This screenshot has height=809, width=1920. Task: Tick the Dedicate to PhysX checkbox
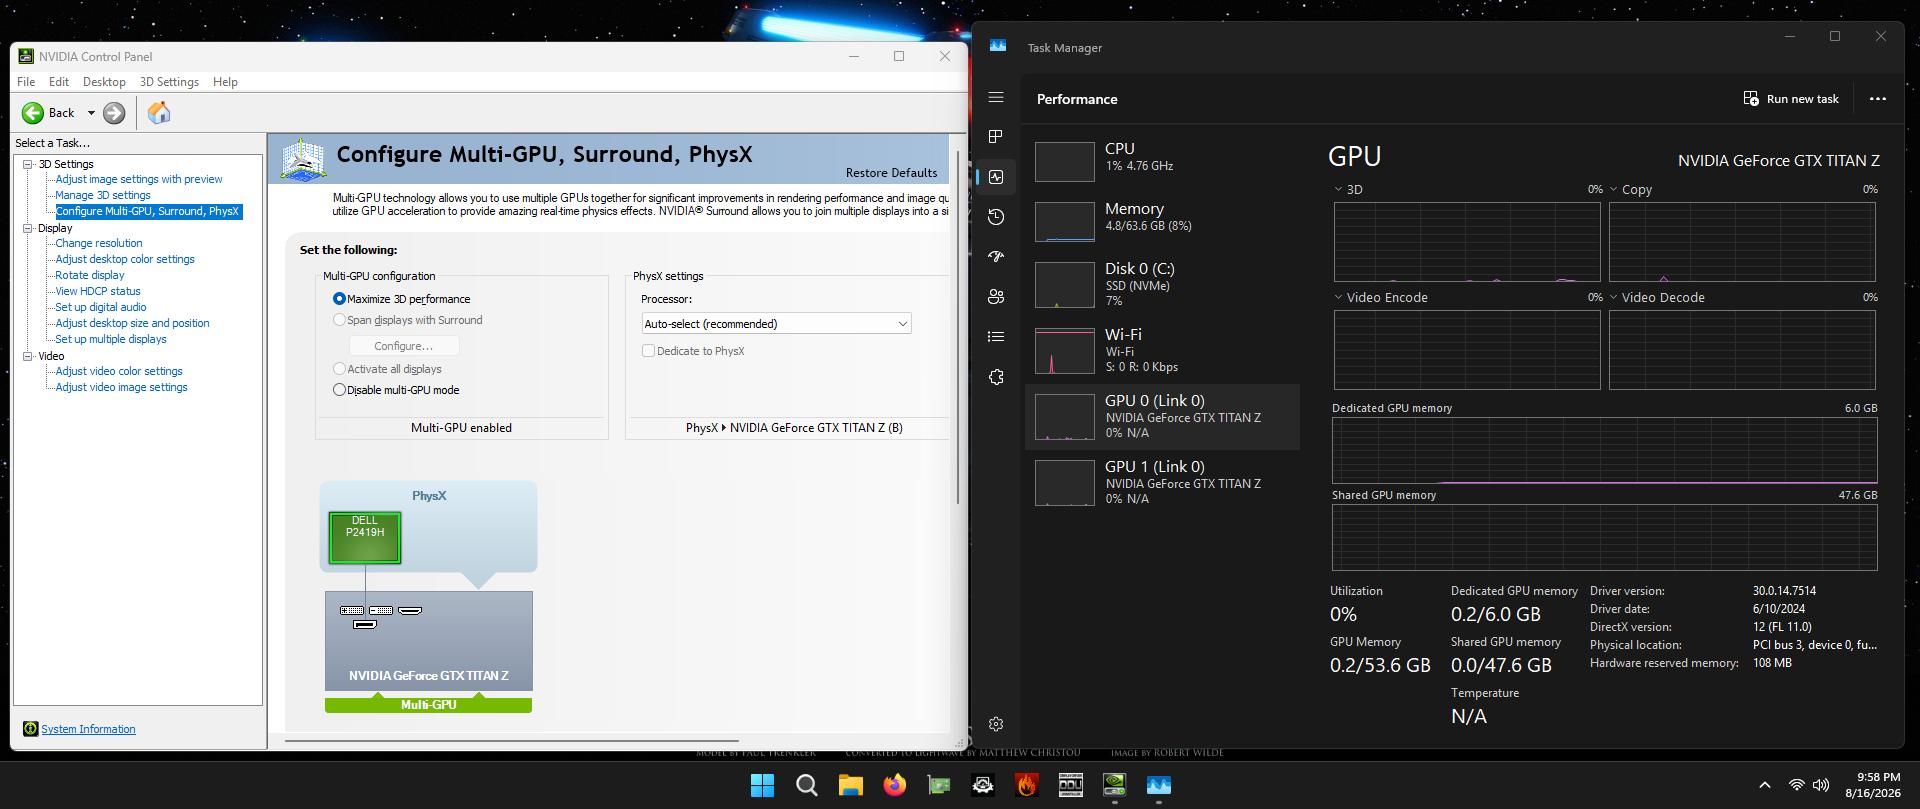(648, 351)
